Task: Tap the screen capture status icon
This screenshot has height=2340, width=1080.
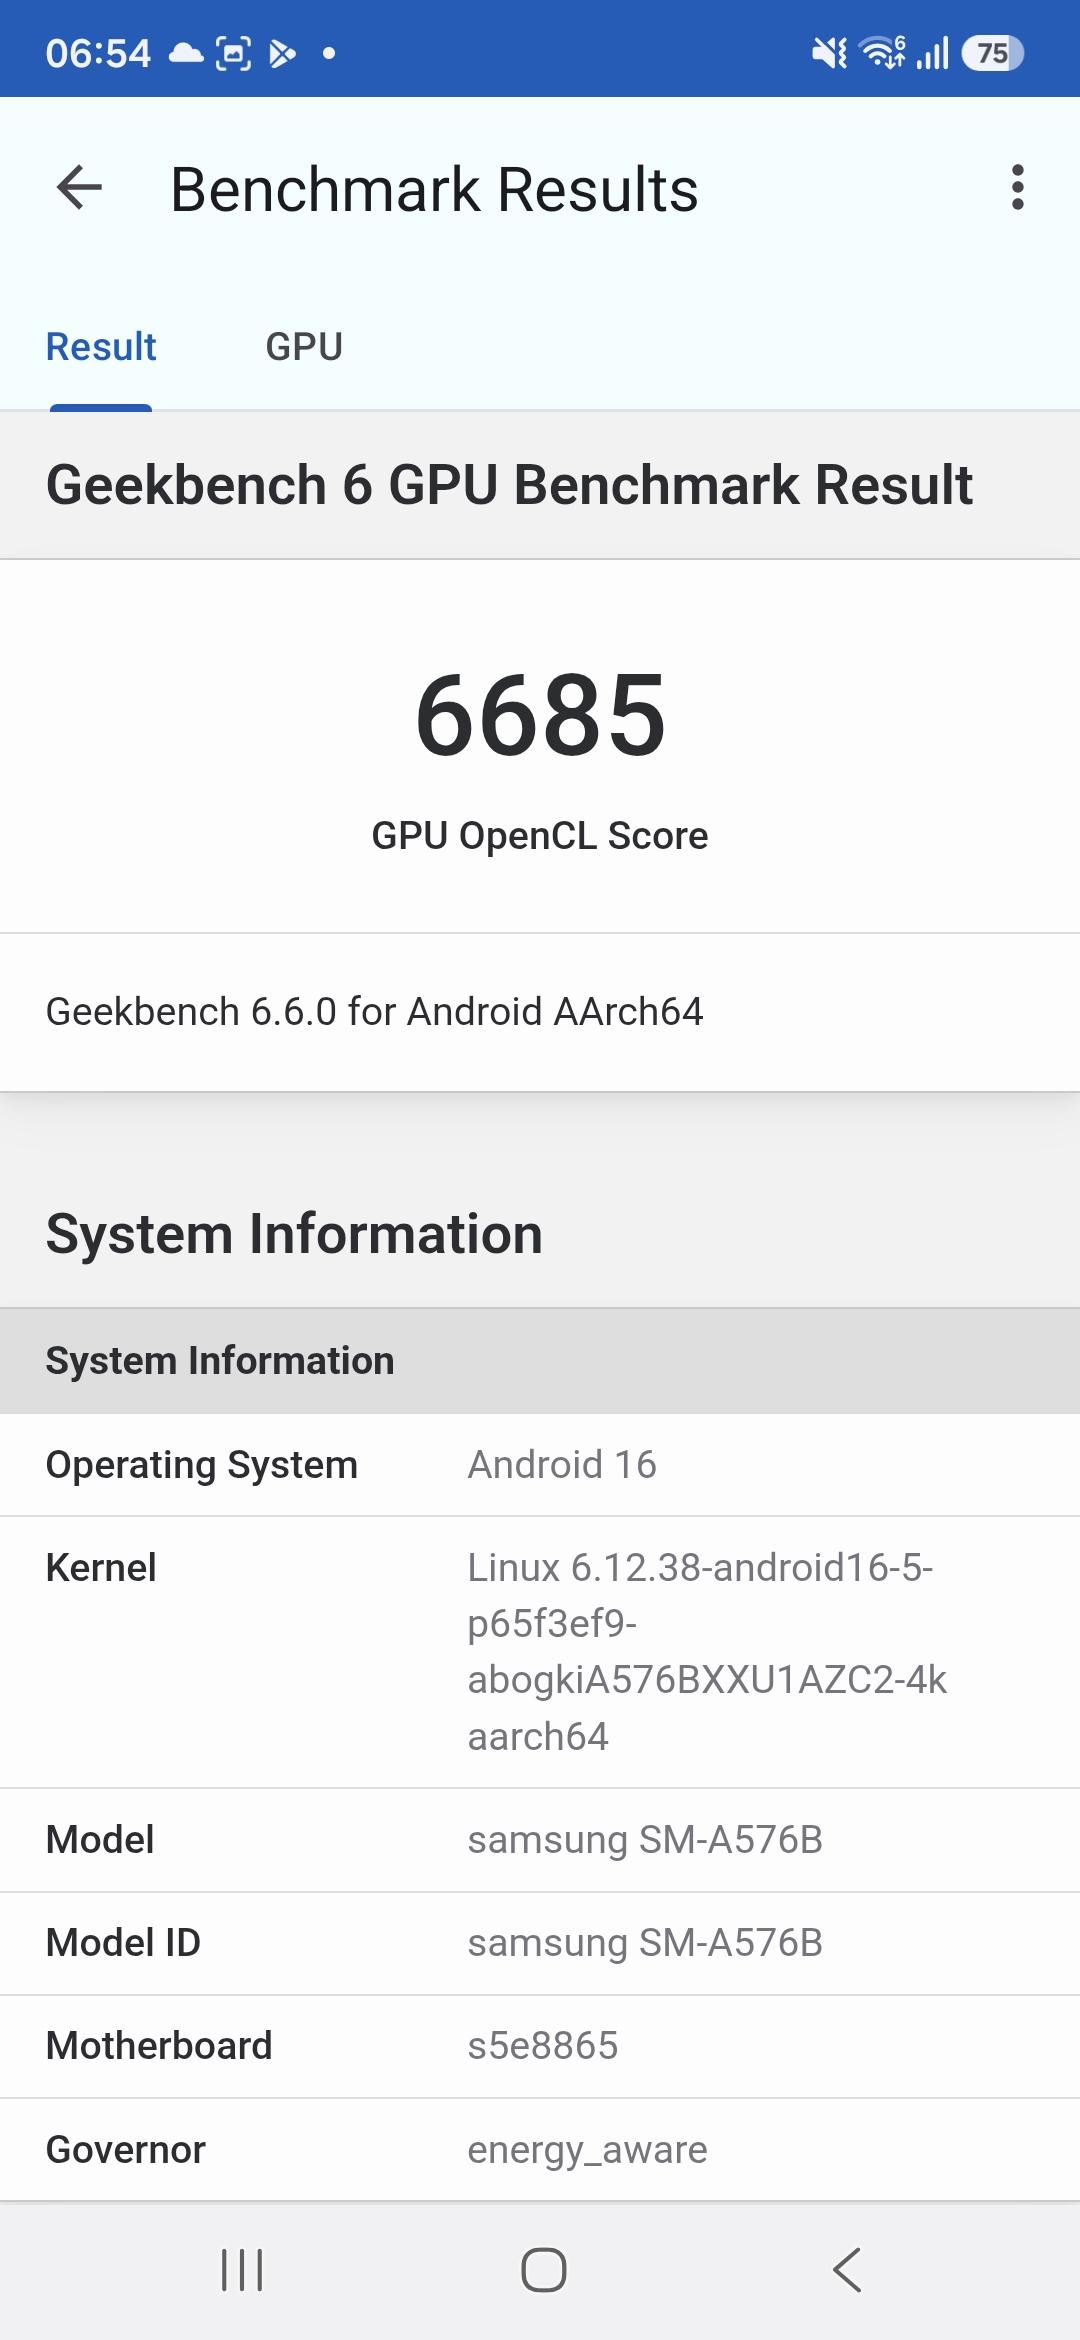Action: 234,53
